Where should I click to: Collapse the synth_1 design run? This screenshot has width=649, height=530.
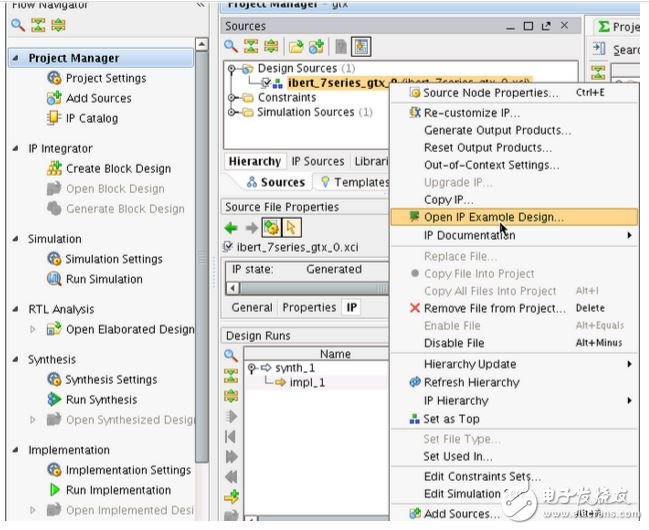[251, 368]
